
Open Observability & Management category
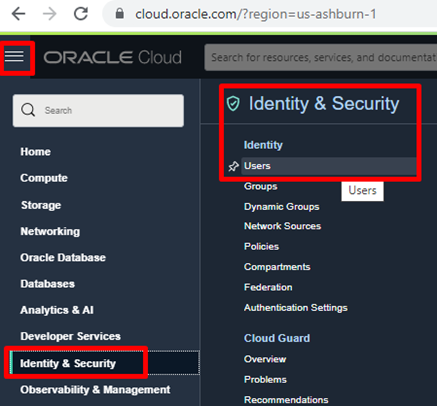click(x=95, y=390)
